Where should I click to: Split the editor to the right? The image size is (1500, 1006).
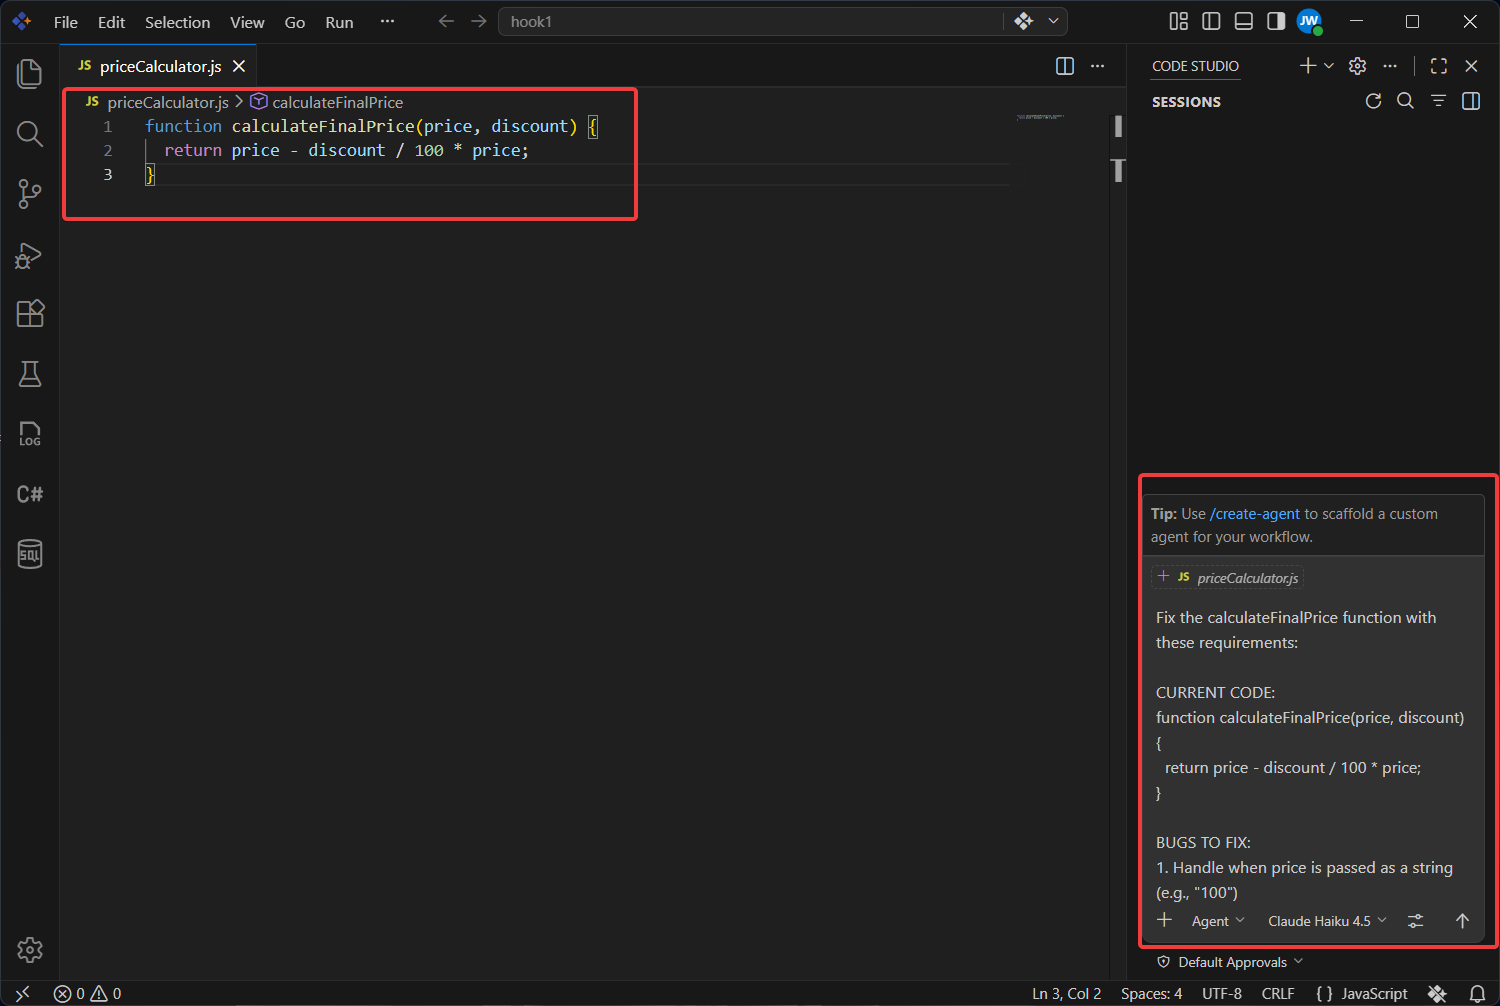(x=1065, y=66)
